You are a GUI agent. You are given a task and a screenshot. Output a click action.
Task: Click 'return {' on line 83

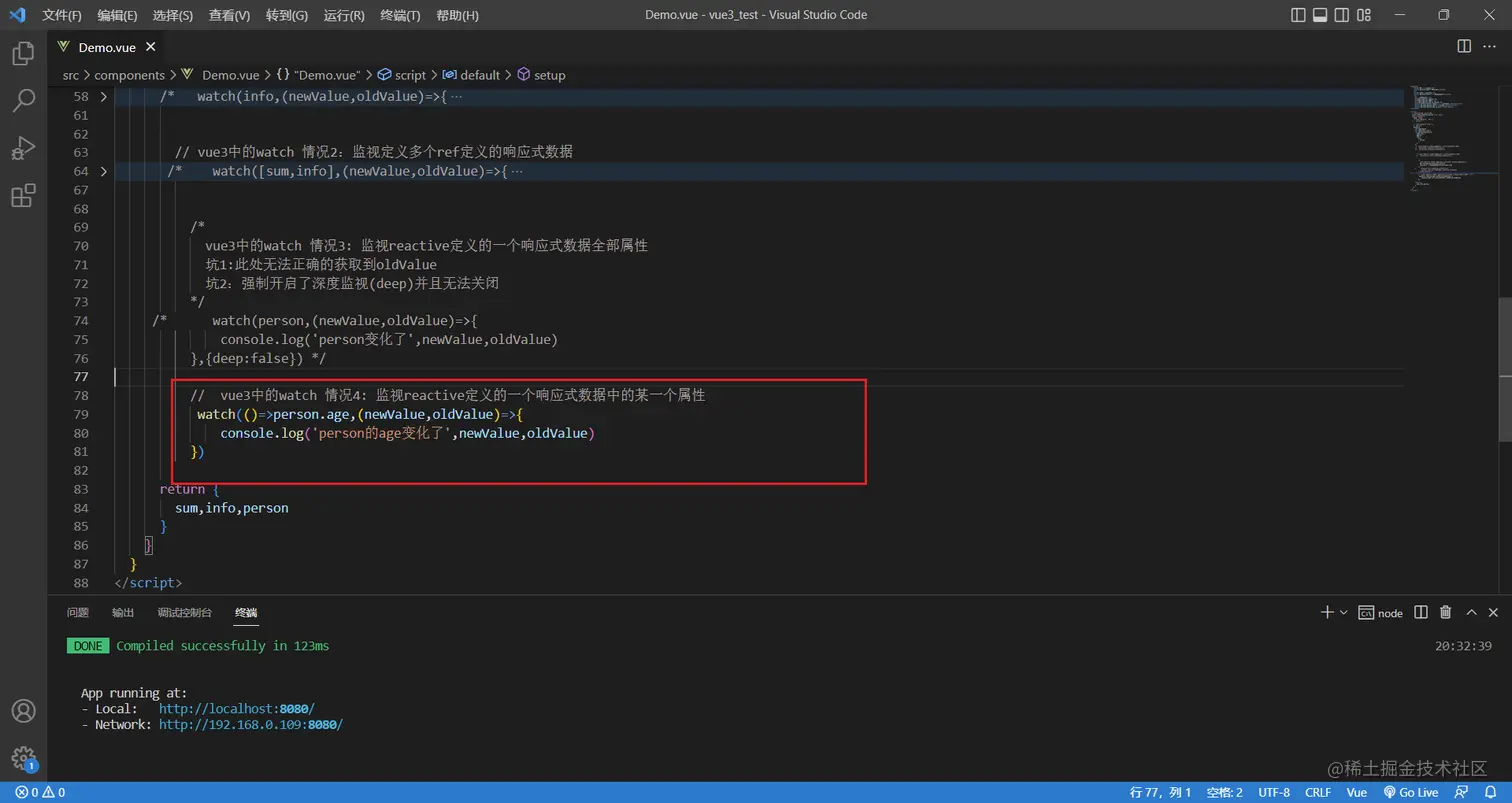tap(189, 489)
